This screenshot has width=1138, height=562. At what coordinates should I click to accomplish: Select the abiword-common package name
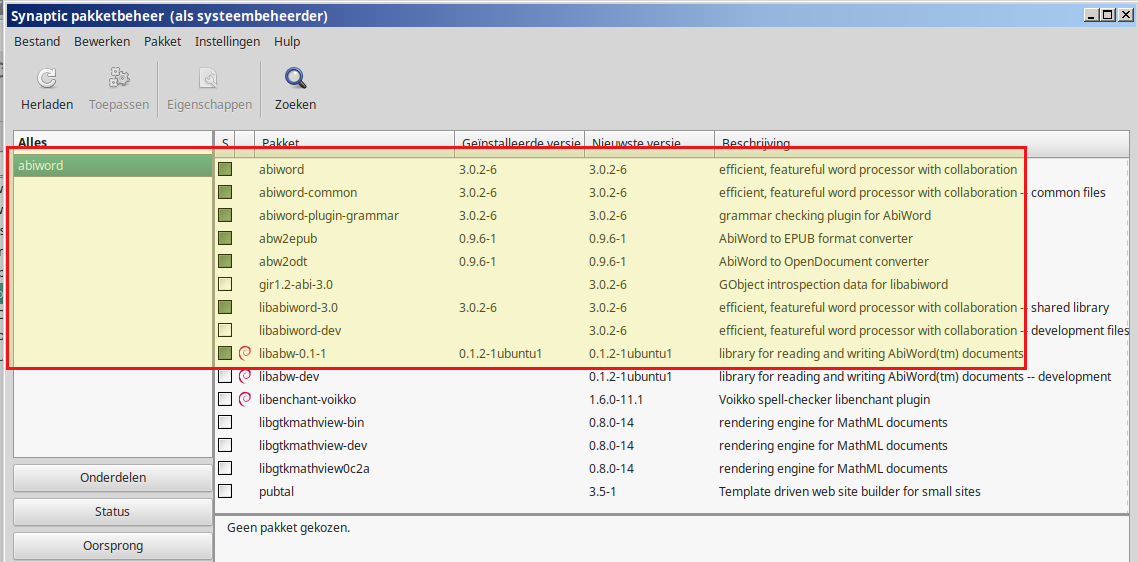coord(308,192)
